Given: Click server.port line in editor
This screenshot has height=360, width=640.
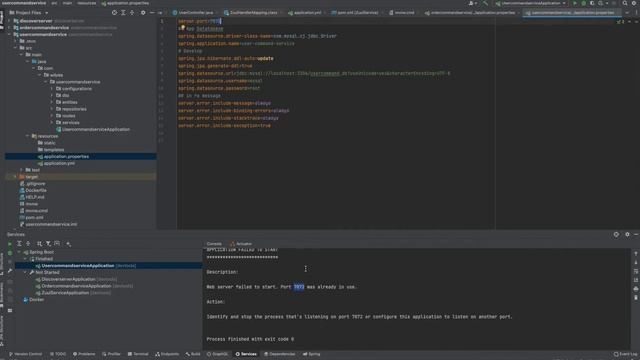Looking at the screenshot, I should 199,21.
